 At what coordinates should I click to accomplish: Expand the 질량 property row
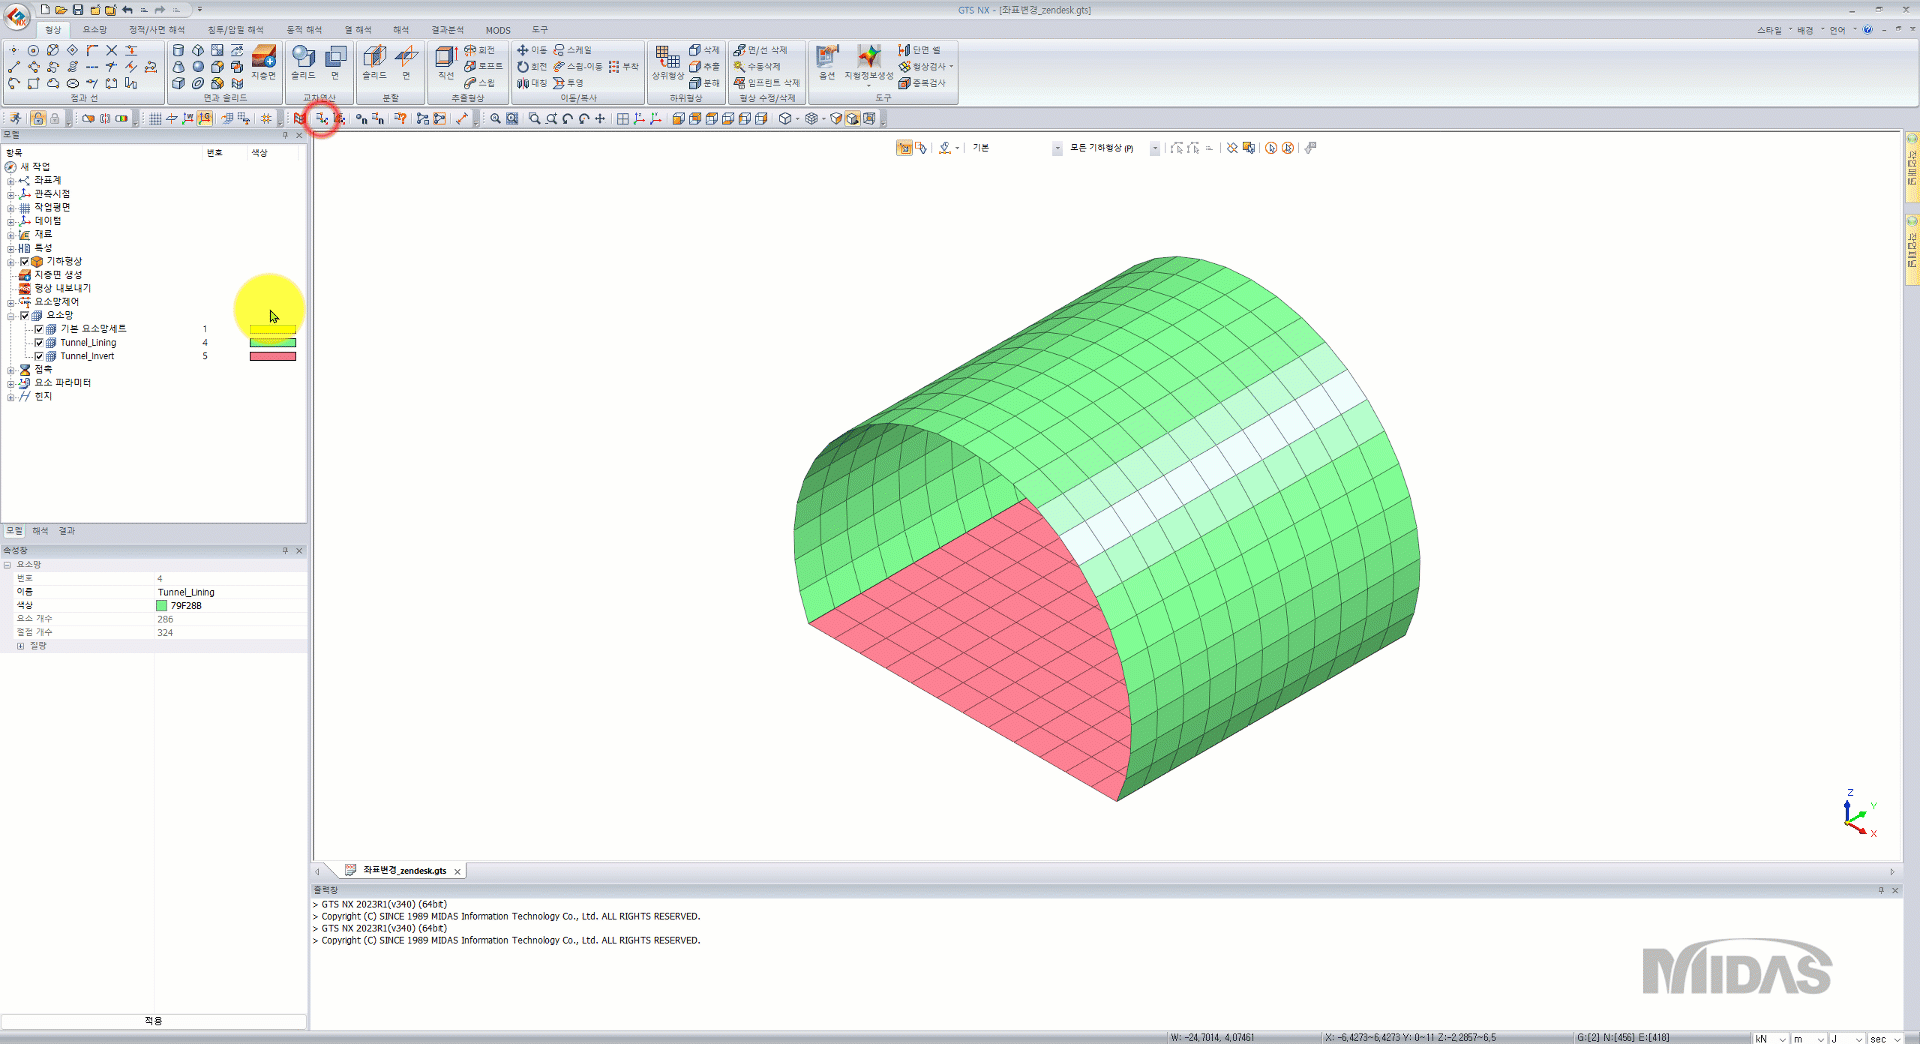tap(20, 646)
